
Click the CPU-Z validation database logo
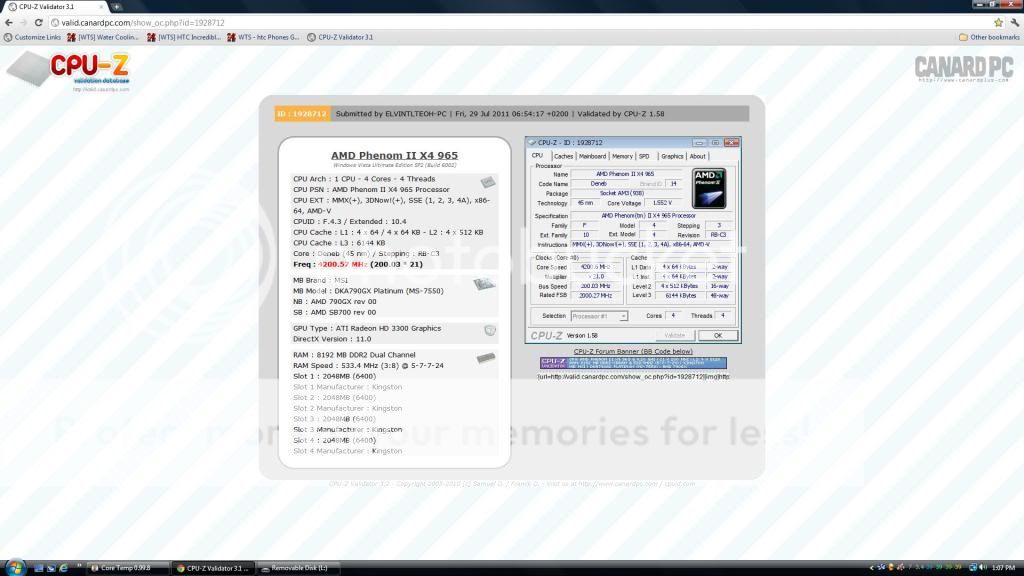[x=68, y=70]
